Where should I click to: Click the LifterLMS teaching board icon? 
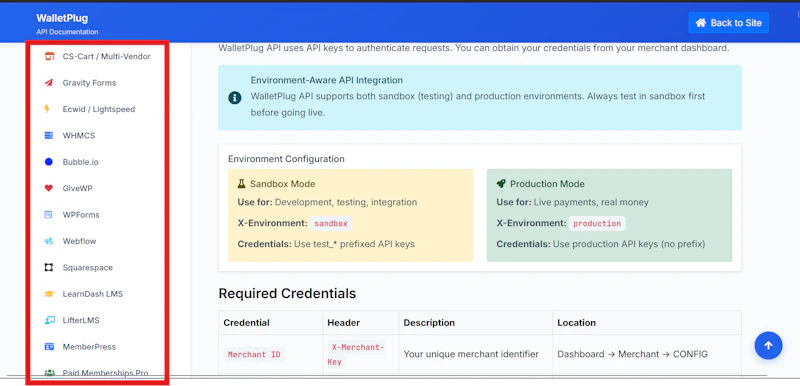point(49,320)
